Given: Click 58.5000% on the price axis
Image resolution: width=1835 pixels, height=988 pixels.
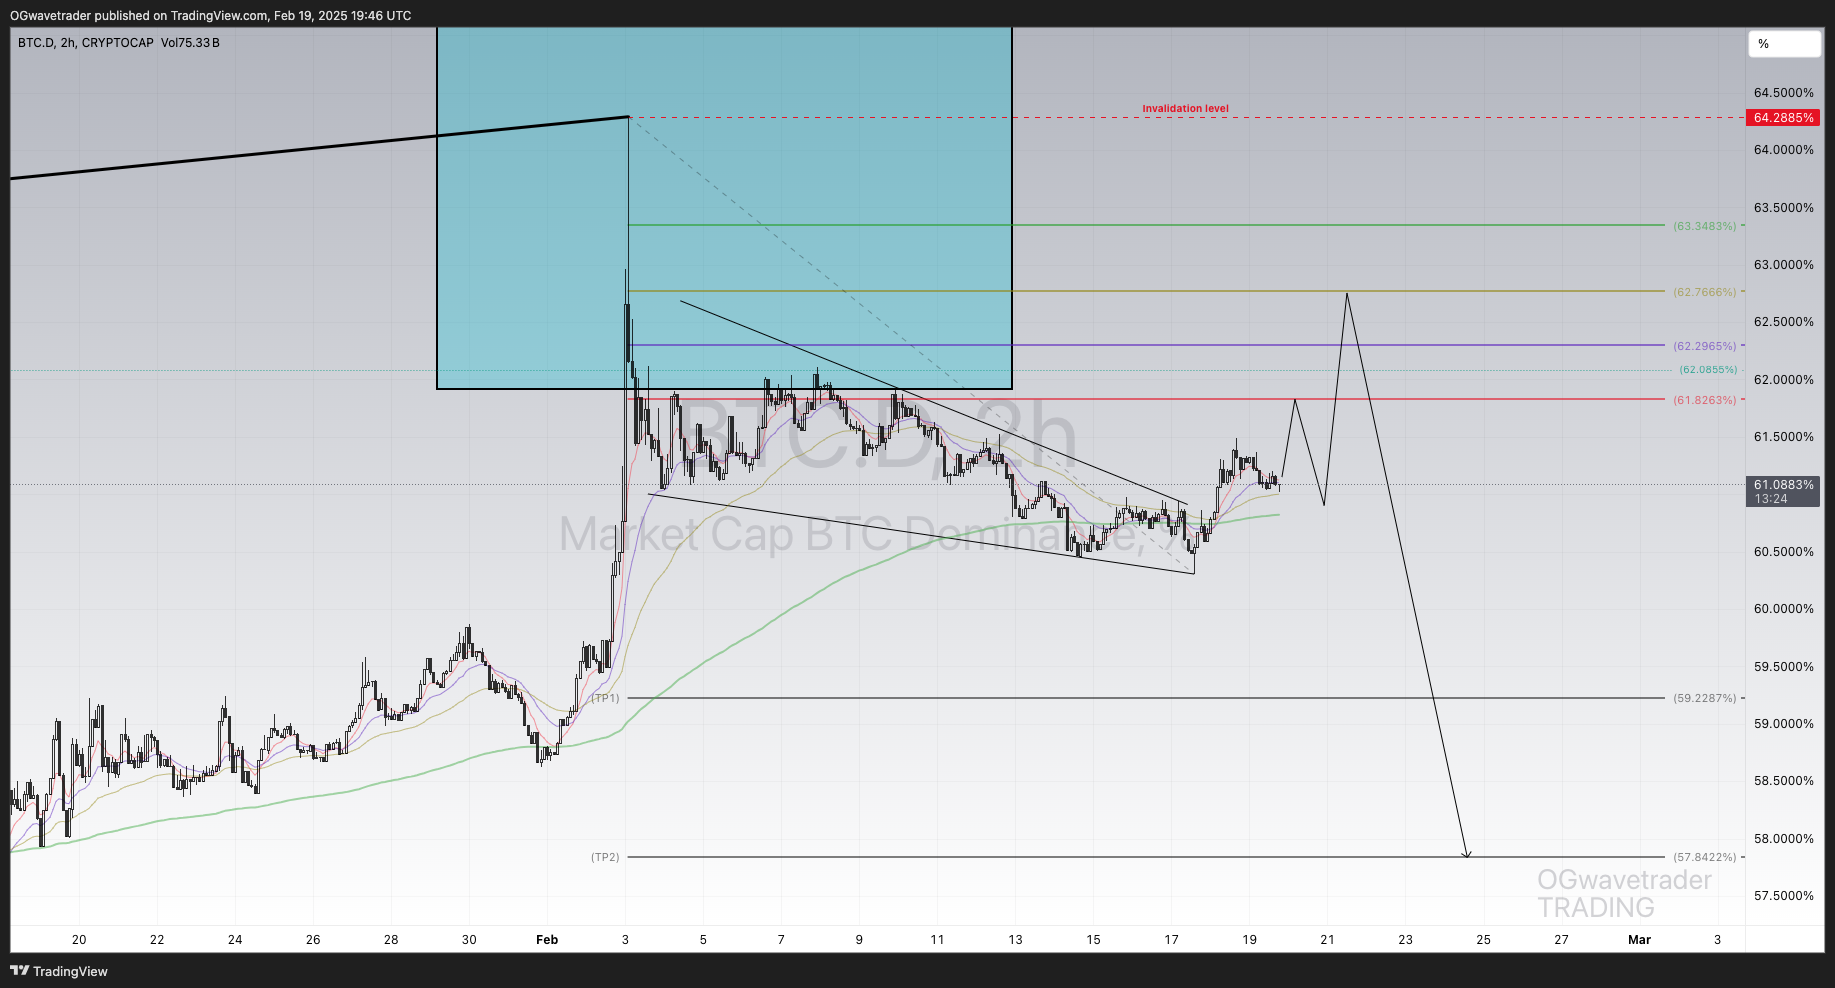Looking at the screenshot, I should (1783, 781).
